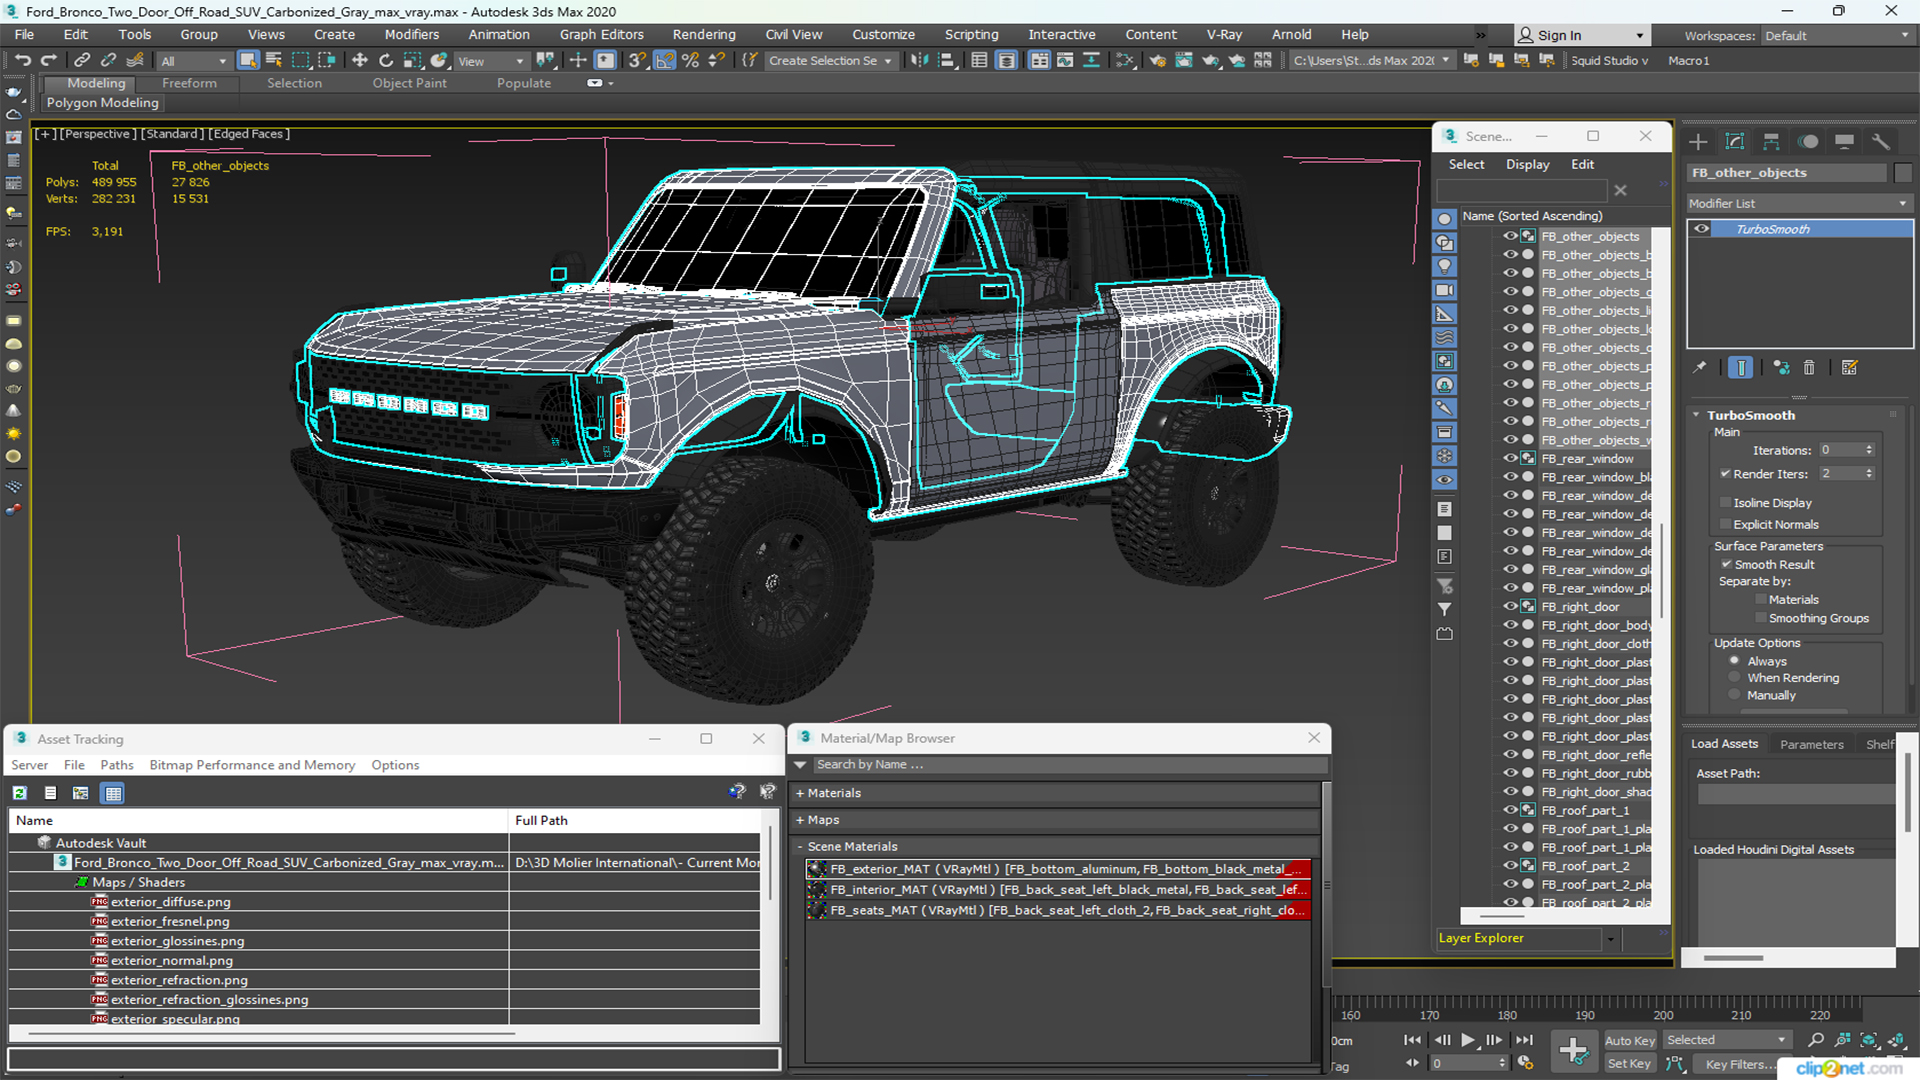Click Set Keys large plus-key button

point(1573,1051)
